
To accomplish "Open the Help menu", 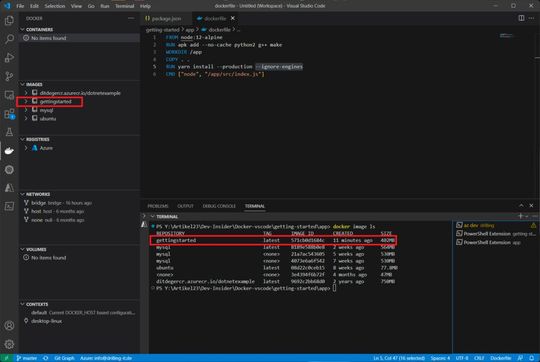I will click(145, 6).
